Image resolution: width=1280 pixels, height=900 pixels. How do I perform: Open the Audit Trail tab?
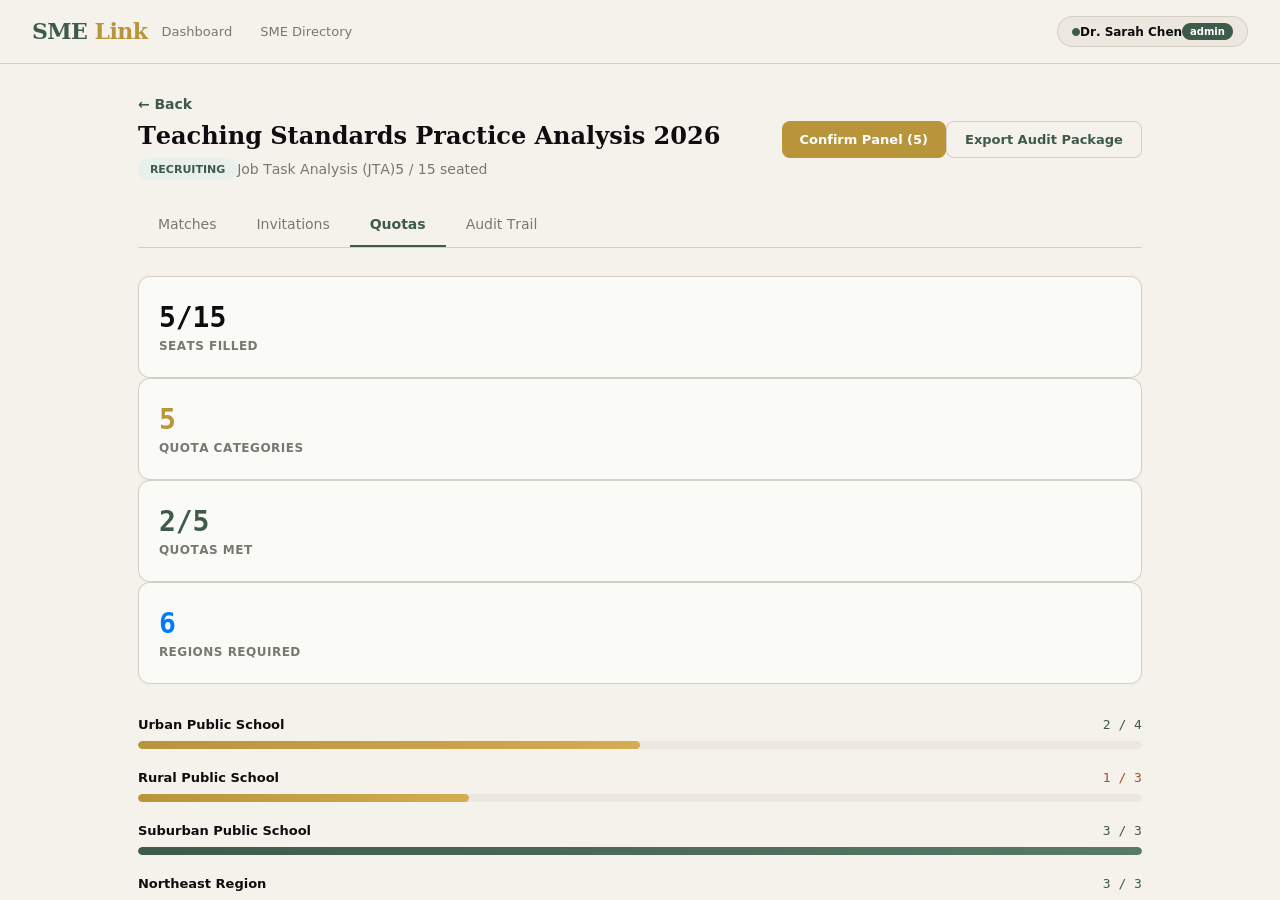click(x=501, y=223)
